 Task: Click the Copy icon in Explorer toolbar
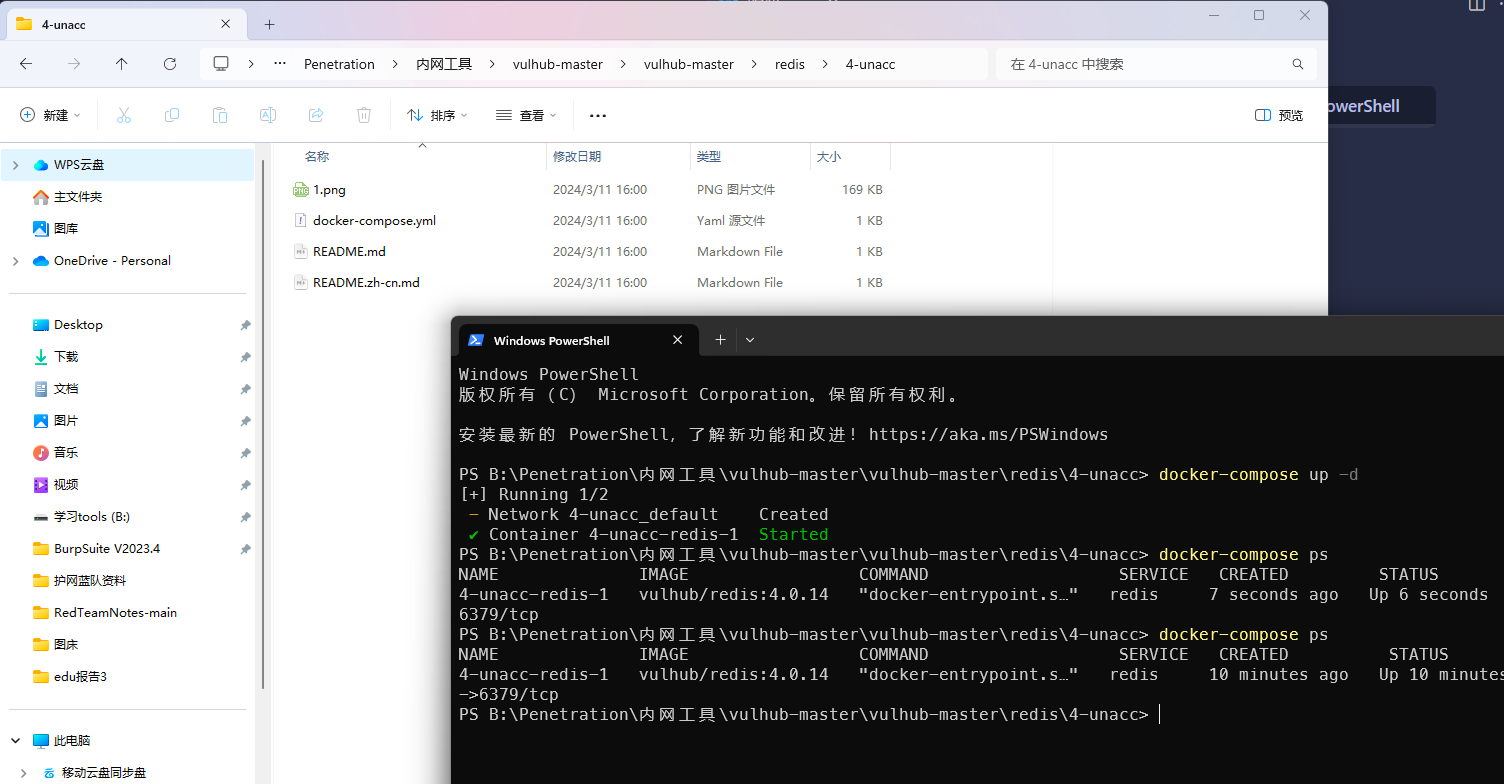point(172,115)
